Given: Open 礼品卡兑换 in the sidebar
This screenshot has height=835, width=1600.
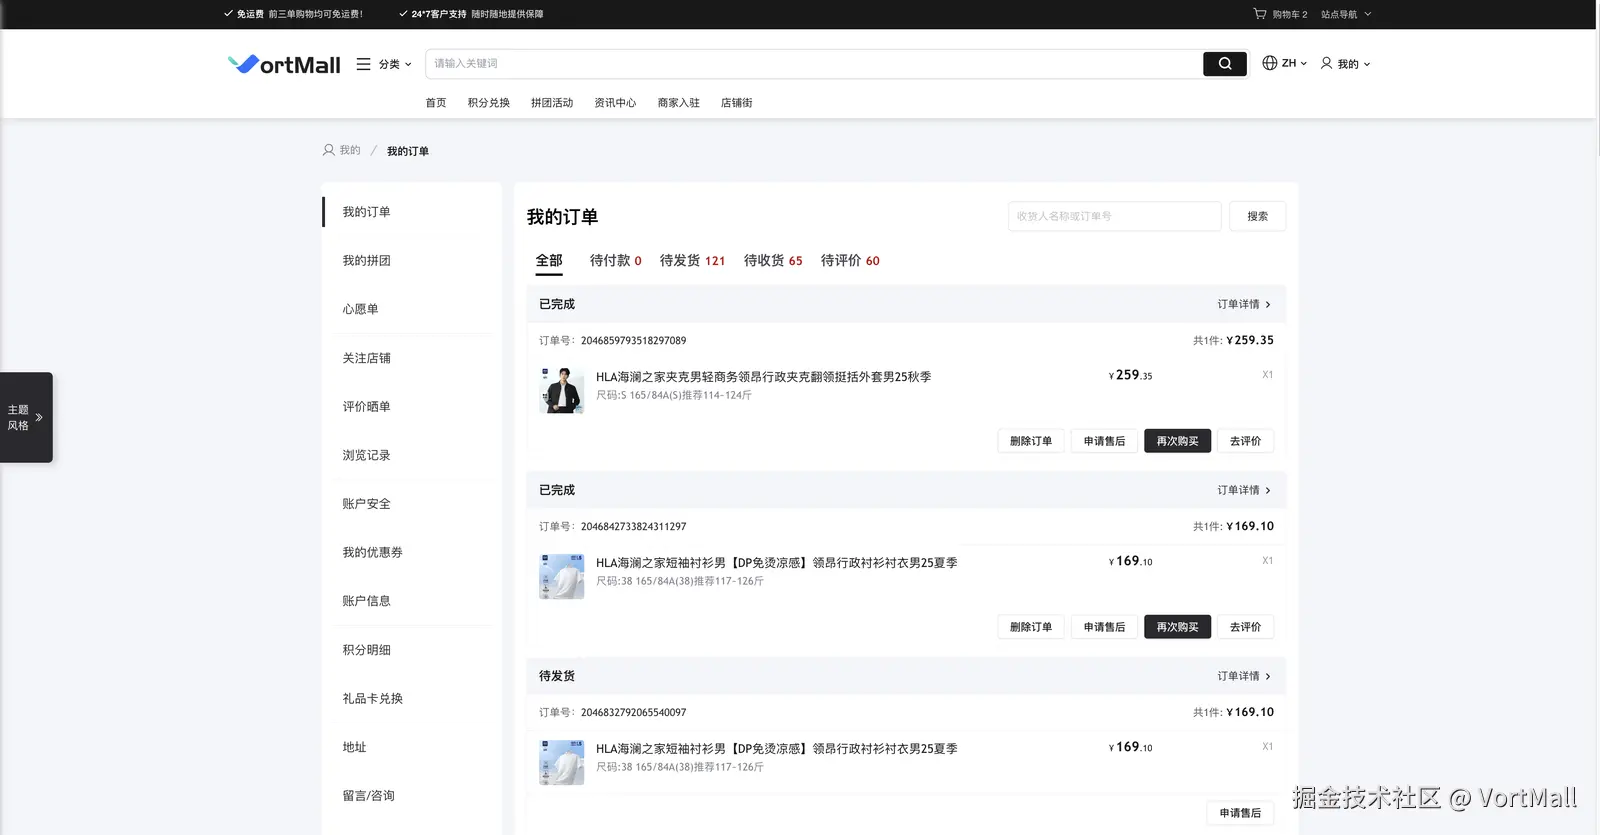Looking at the screenshot, I should (x=373, y=699).
